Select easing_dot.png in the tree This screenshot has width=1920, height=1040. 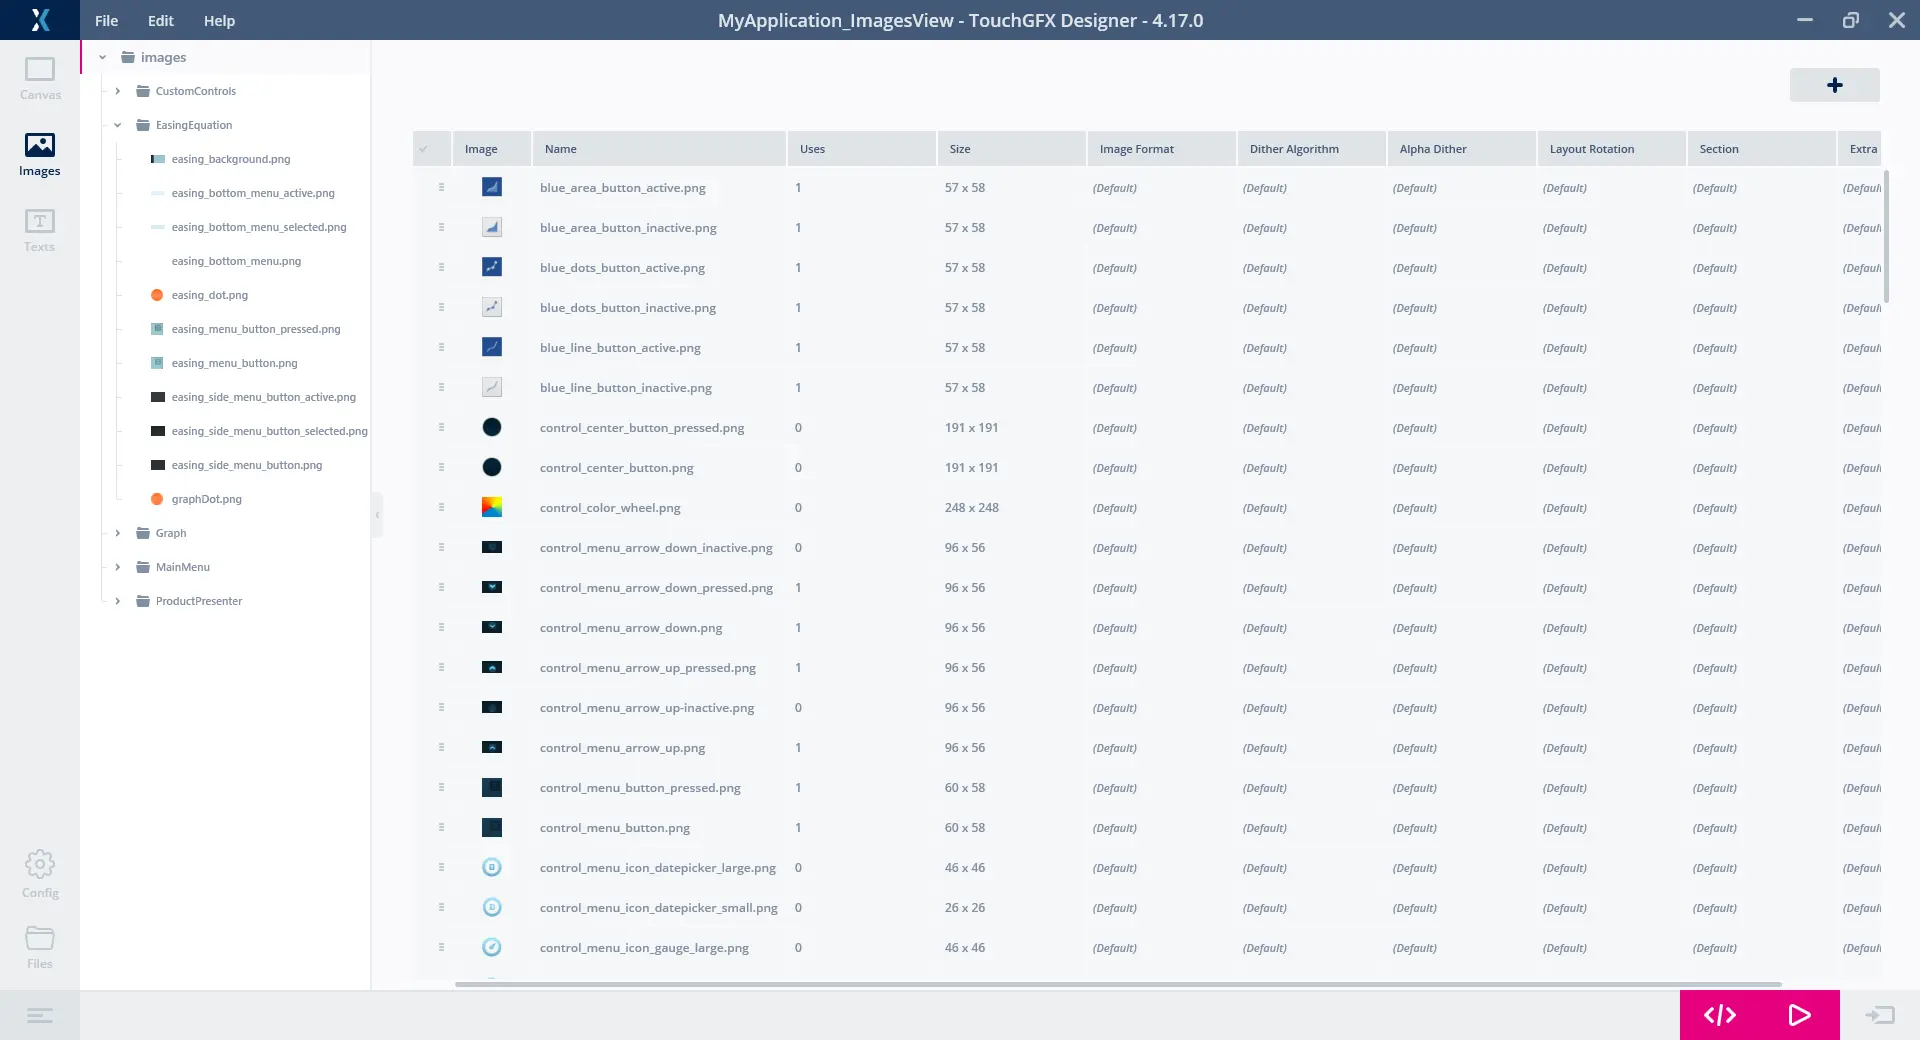[x=209, y=295]
